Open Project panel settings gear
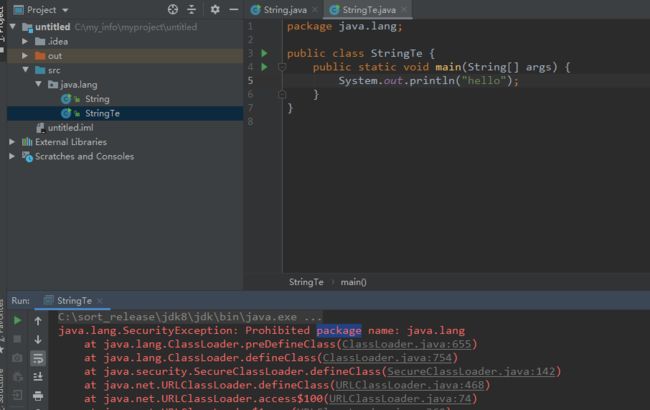This screenshot has height=410, width=650. [x=214, y=9]
